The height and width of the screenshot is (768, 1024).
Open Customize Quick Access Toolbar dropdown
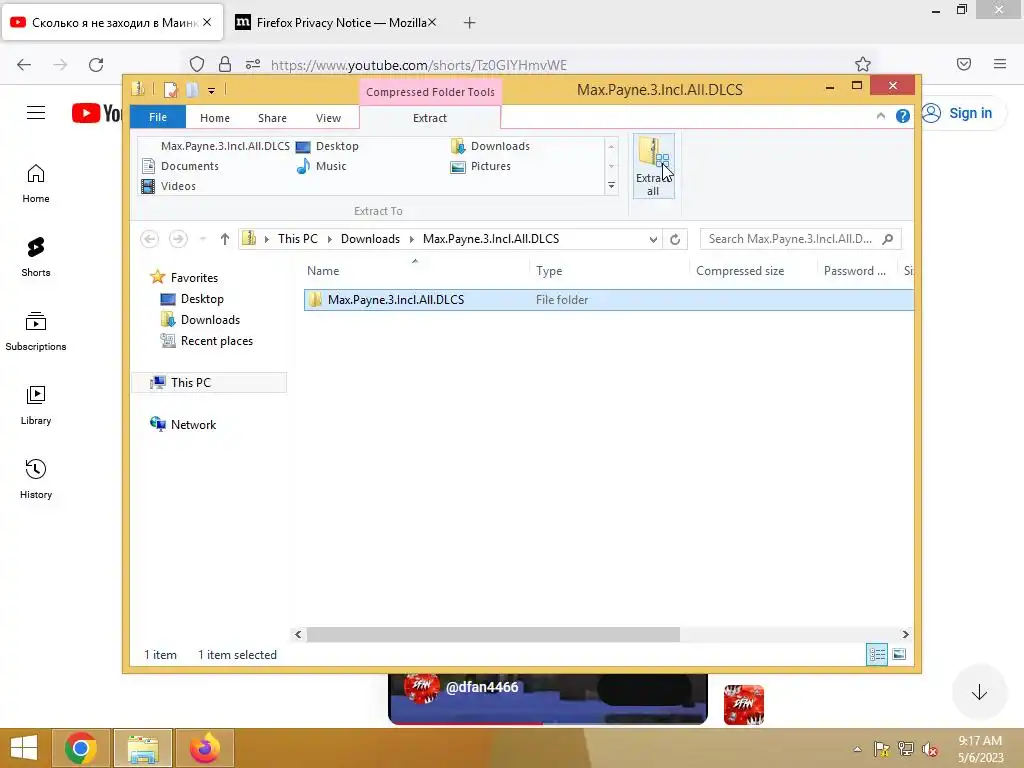click(212, 91)
